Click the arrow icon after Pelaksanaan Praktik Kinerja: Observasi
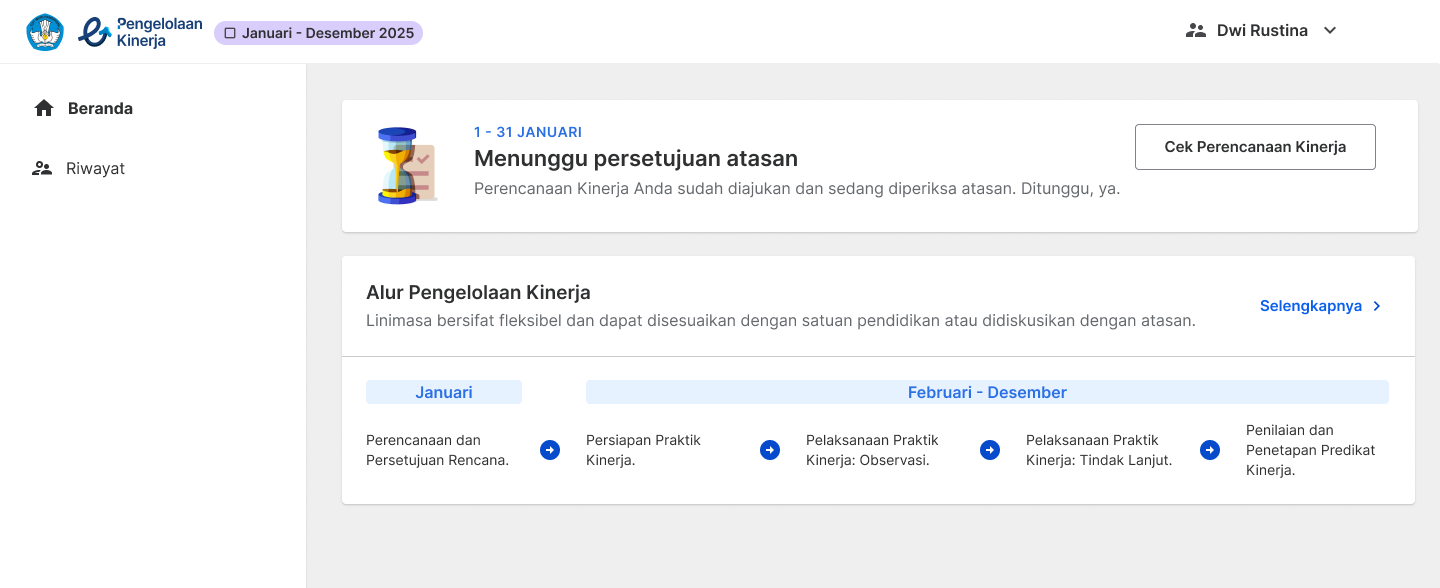1440x588 pixels. pyautogui.click(x=990, y=450)
